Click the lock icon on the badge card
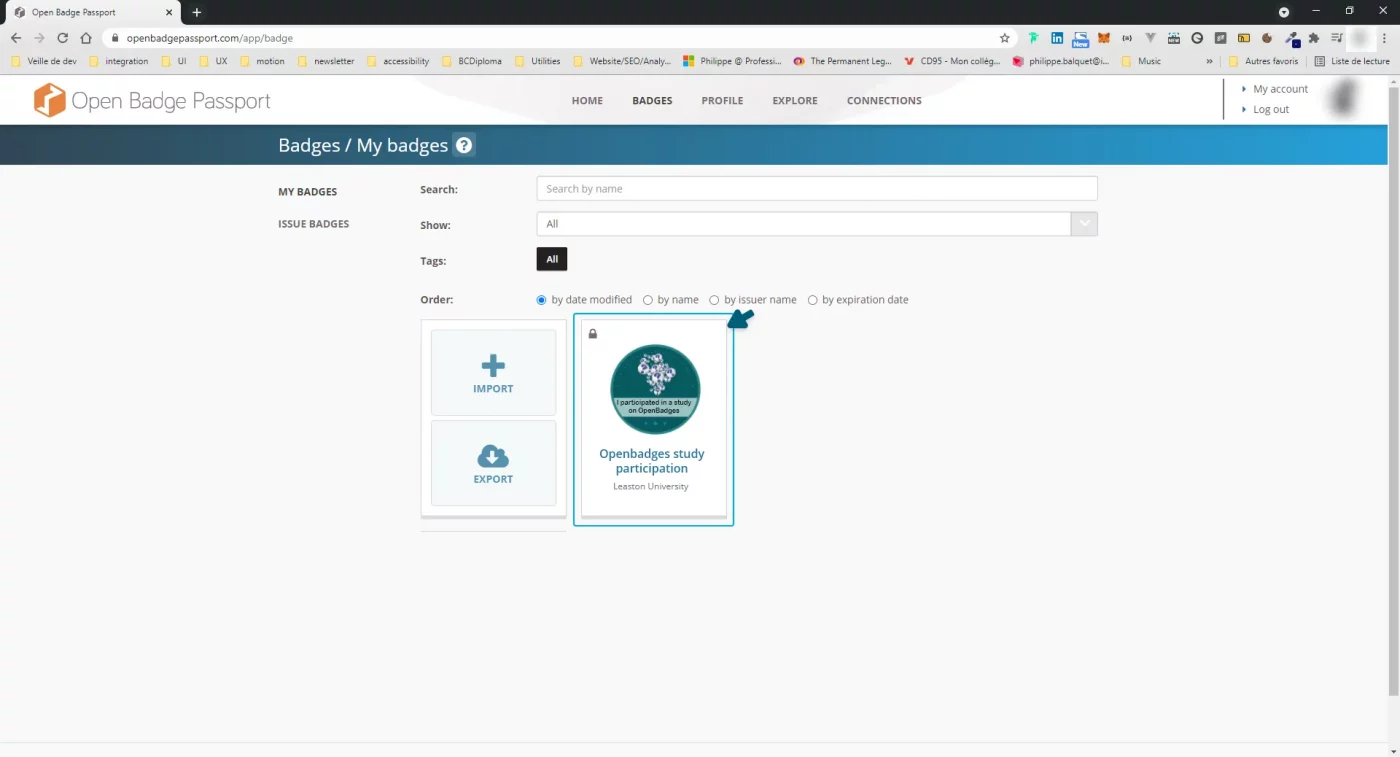This screenshot has width=1400, height=757. (593, 334)
